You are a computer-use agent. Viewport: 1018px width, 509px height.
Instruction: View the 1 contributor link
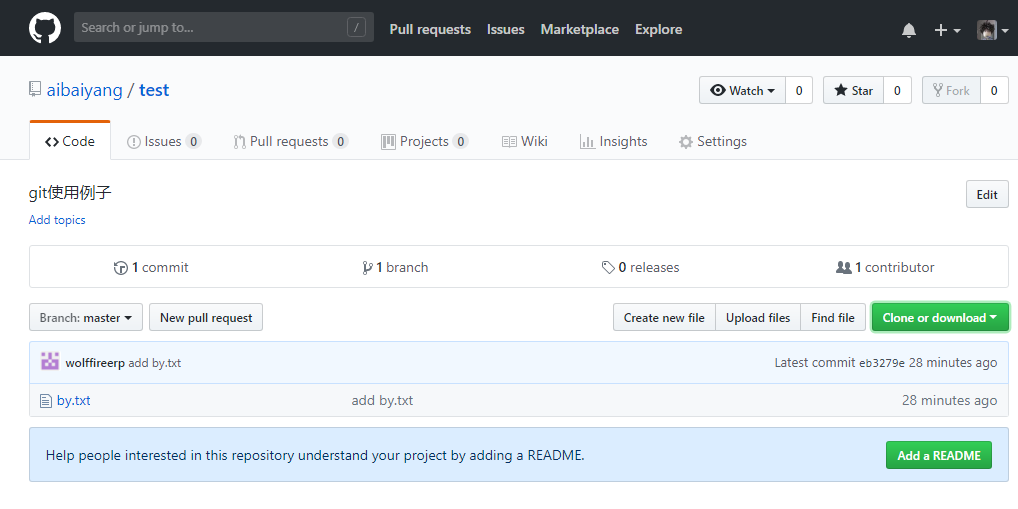pyautogui.click(x=885, y=267)
